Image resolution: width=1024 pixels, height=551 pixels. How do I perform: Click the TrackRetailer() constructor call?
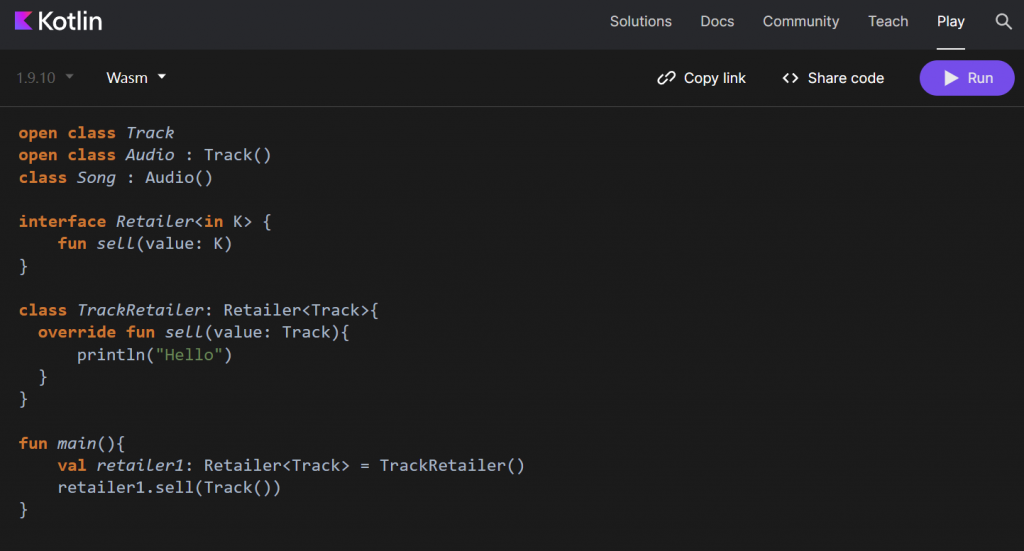[452, 465]
